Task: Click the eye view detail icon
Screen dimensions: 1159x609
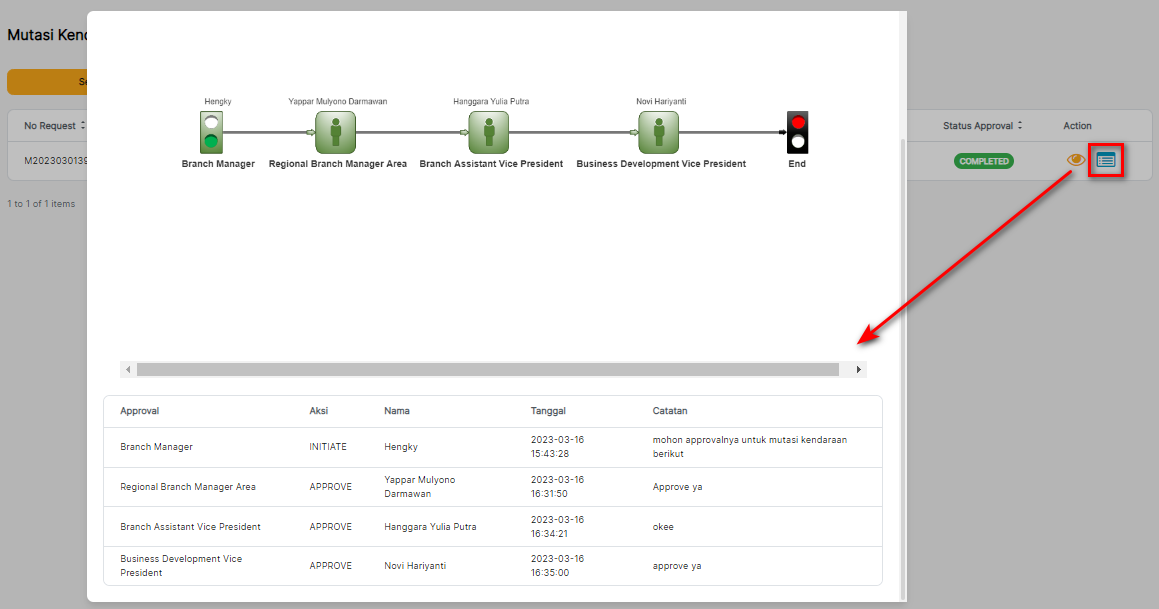Action: [x=1076, y=160]
